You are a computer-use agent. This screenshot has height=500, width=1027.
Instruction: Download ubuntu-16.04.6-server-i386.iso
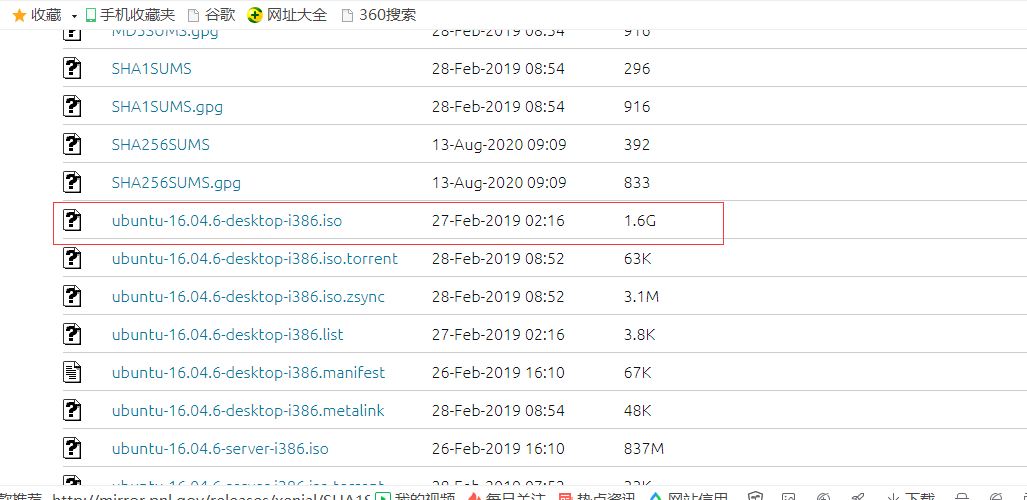click(220, 449)
